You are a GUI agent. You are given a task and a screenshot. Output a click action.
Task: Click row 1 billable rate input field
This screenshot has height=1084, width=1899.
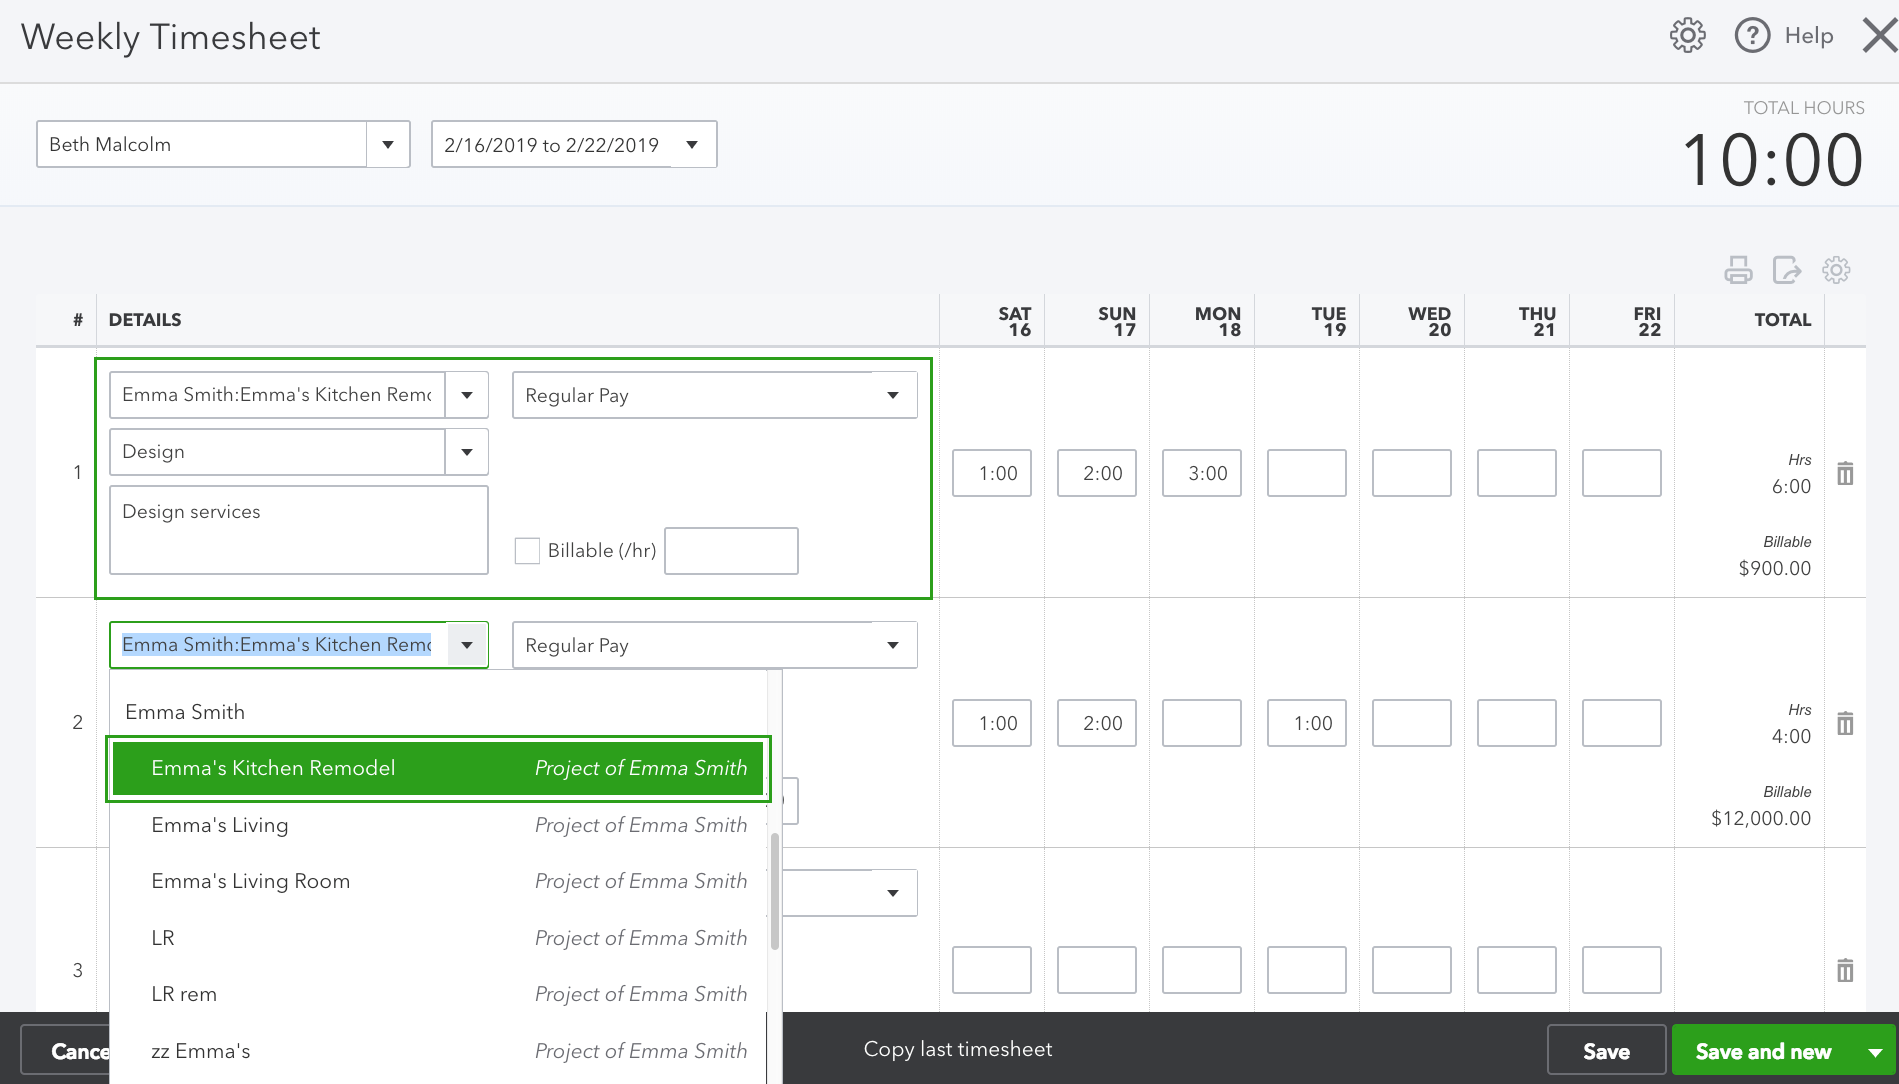click(x=731, y=551)
